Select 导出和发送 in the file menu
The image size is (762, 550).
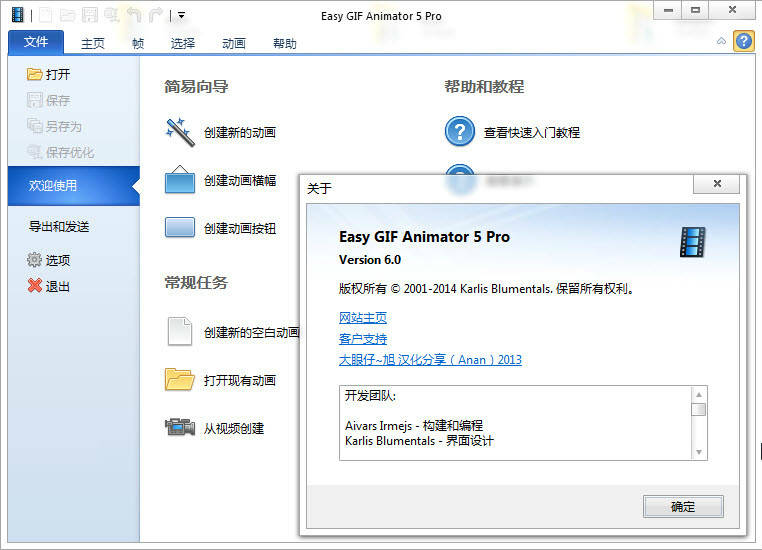click(59, 226)
